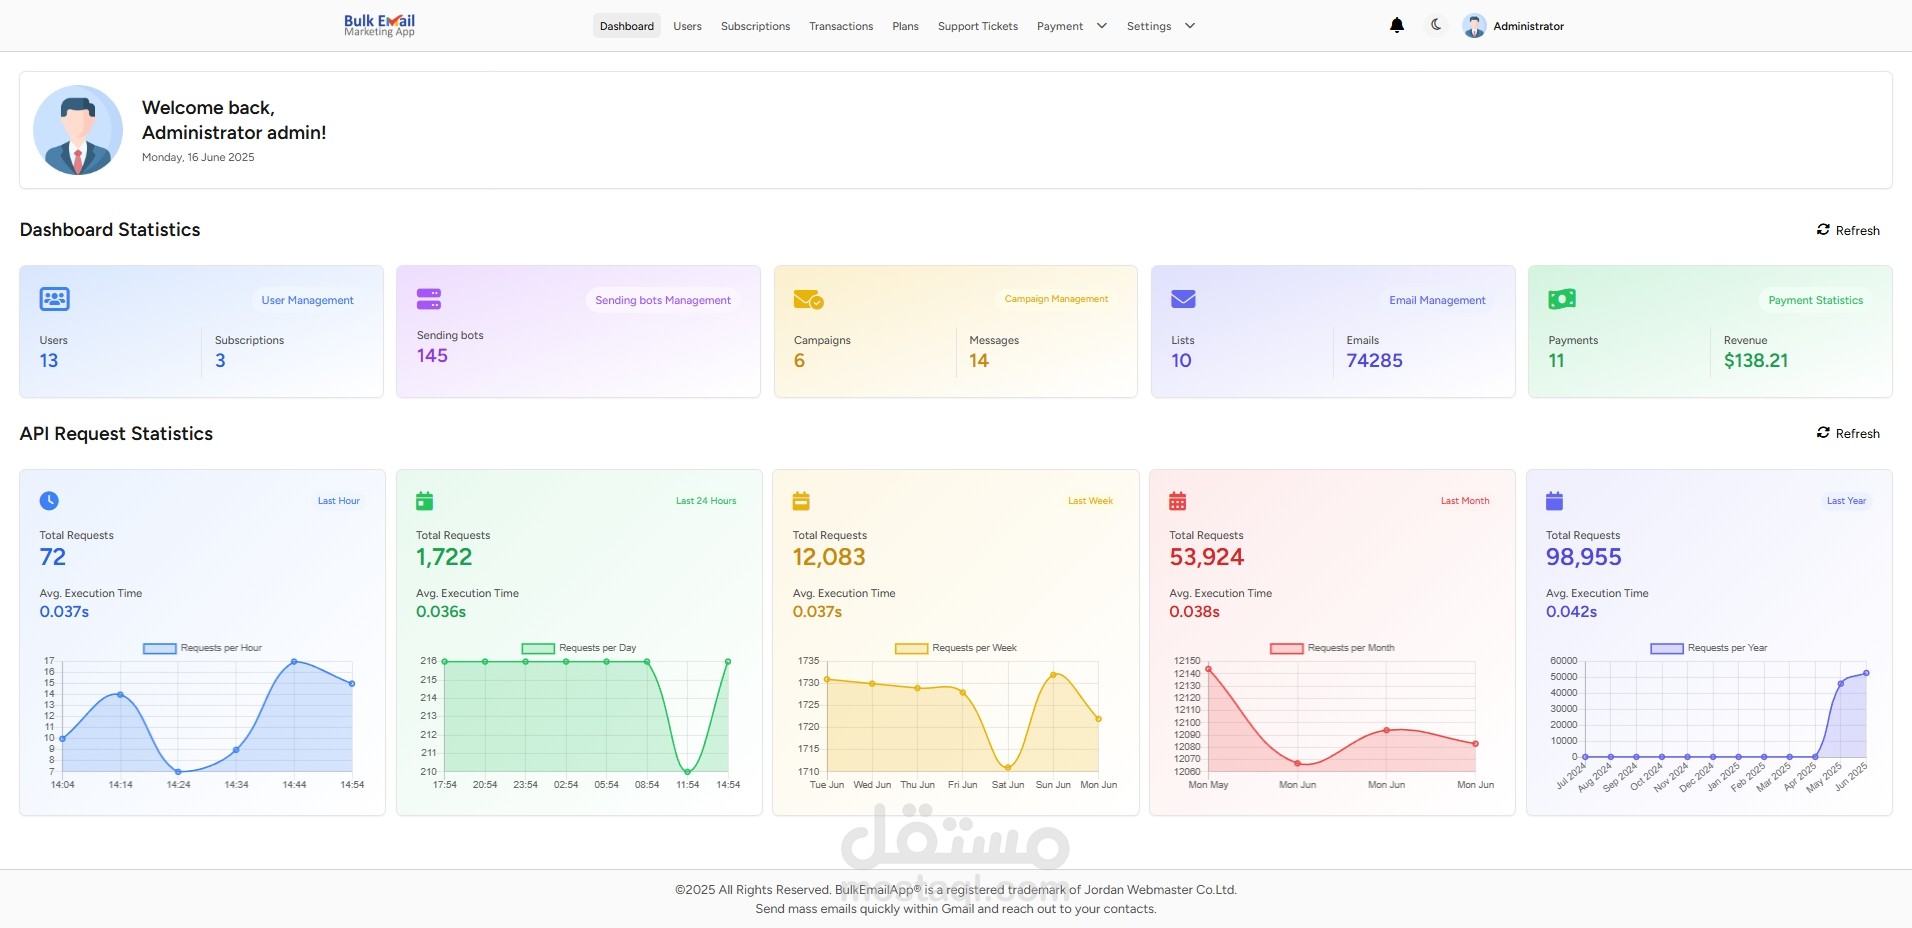Click the Campaigns envelope check icon
This screenshot has width=1912, height=928.
coord(808,299)
